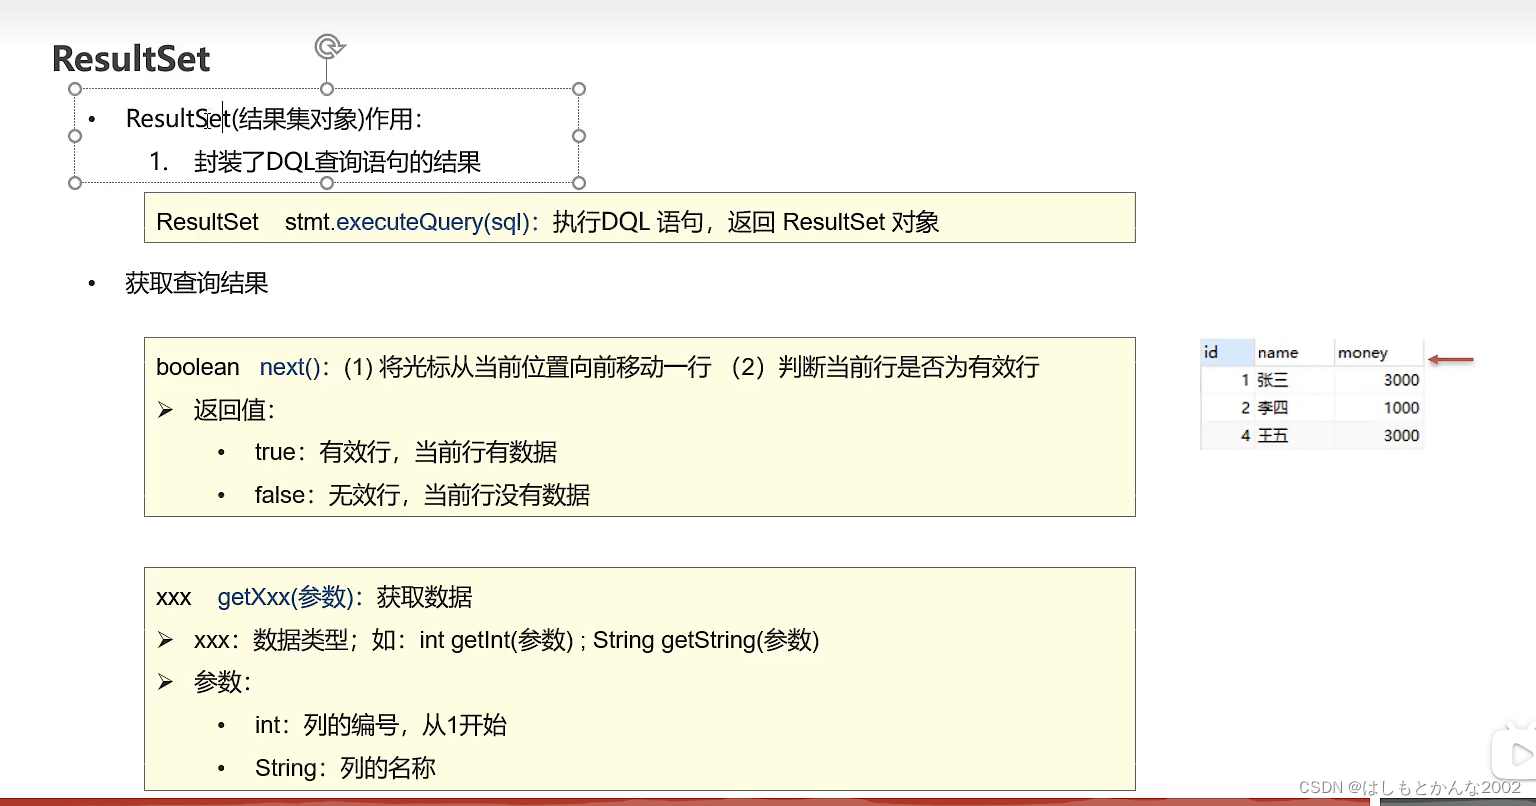Click the money value 3000 in 张三's row
This screenshot has height=806, width=1536.
pyautogui.click(x=1401, y=380)
